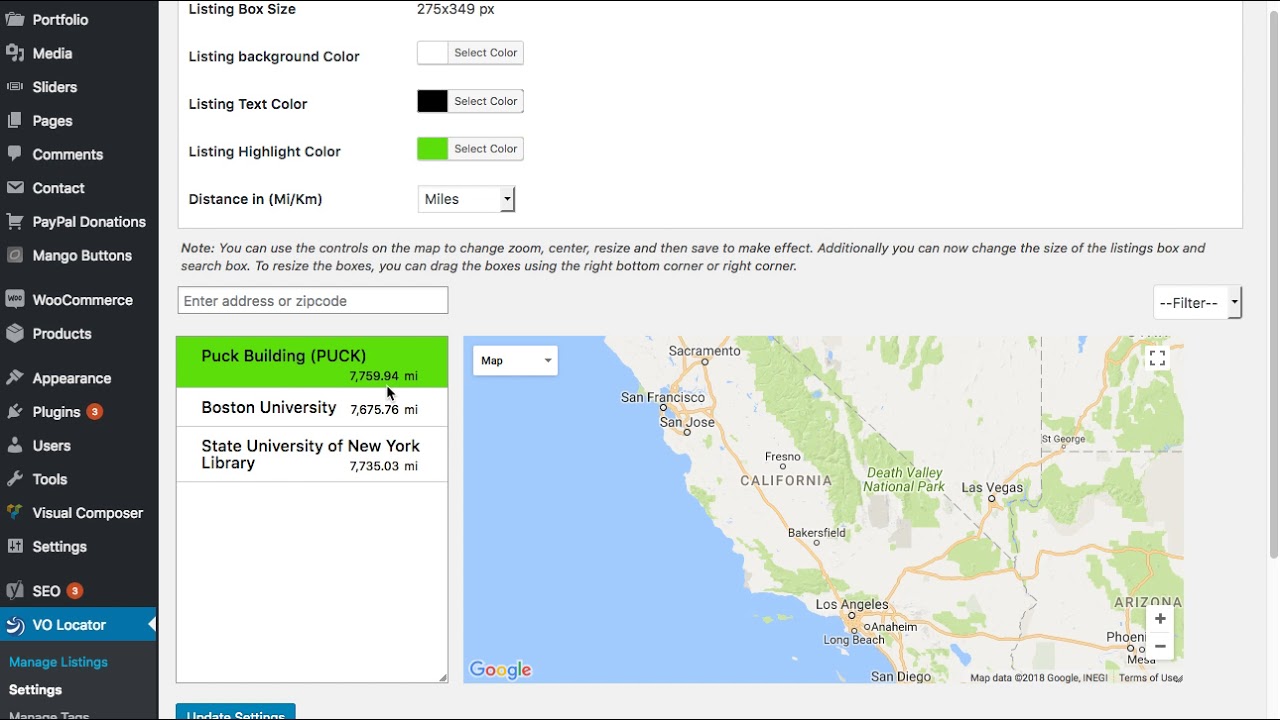This screenshot has width=1280, height=720.
Task: Toggle fullscreen view on the map
Action: tap(1157, 358)
